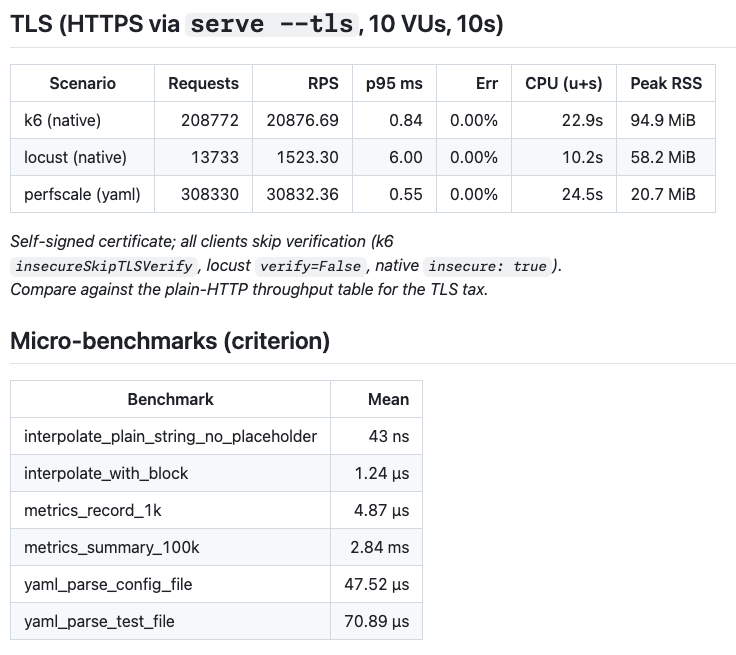Click the Scenario column header
The height and width of the screenshot is (655, 736).
tap(83, 83)
